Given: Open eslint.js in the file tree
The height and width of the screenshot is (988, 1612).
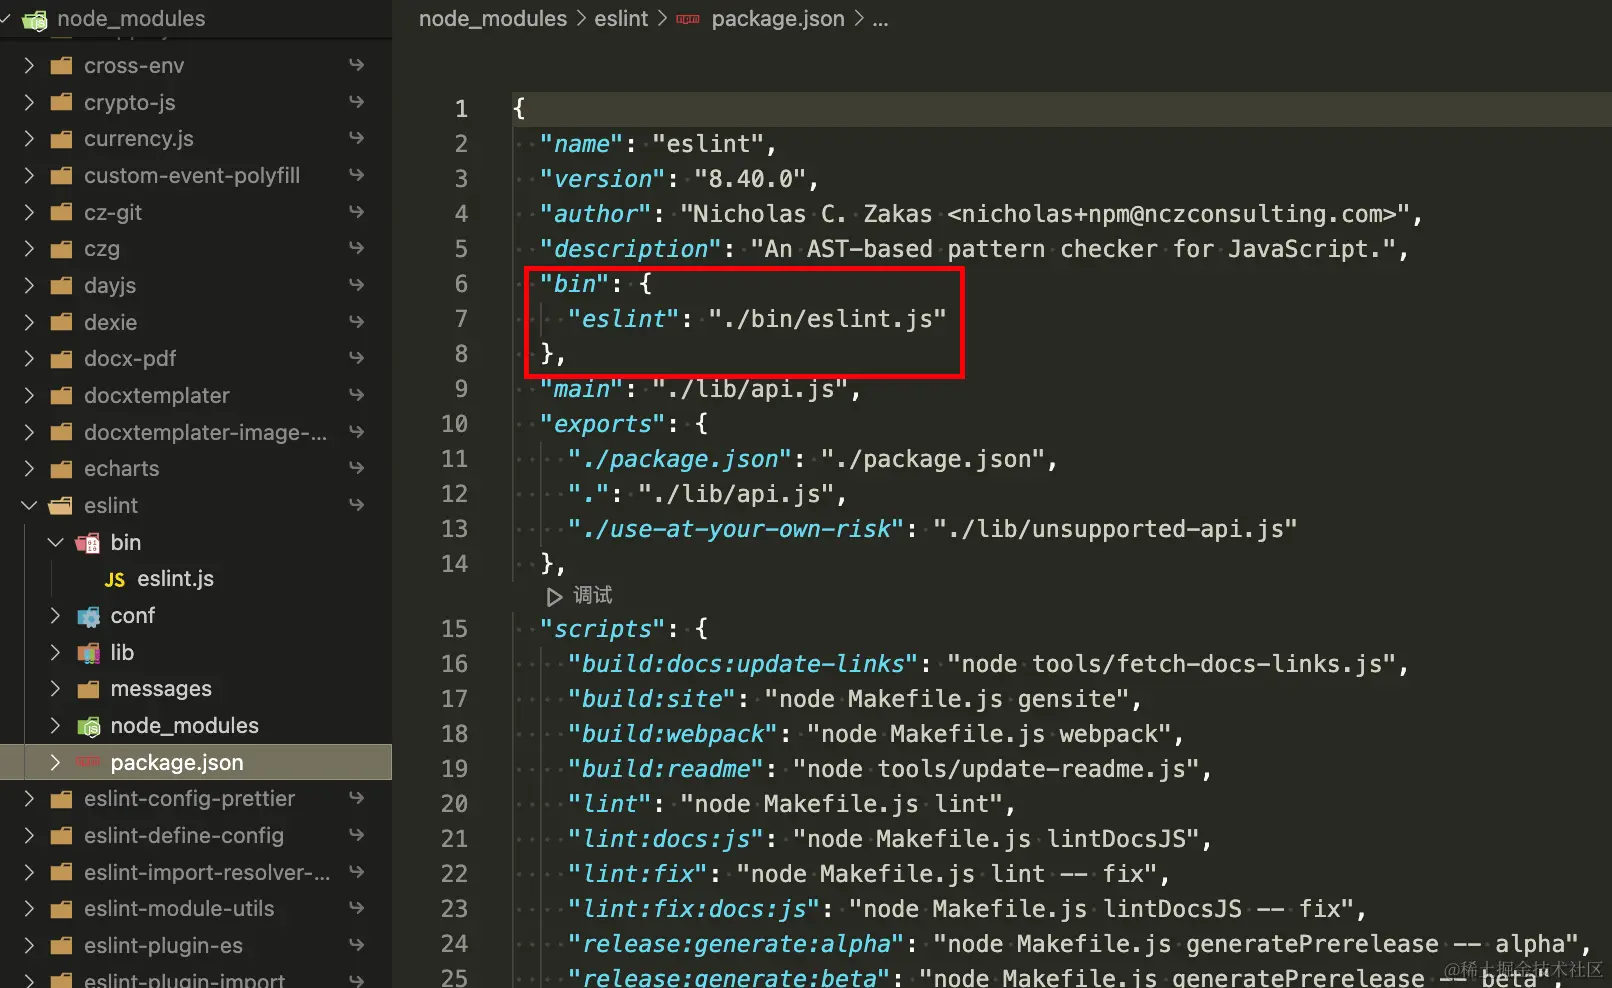Looking at the screenshot, I should pyautogui.click(x=175, y=579).
